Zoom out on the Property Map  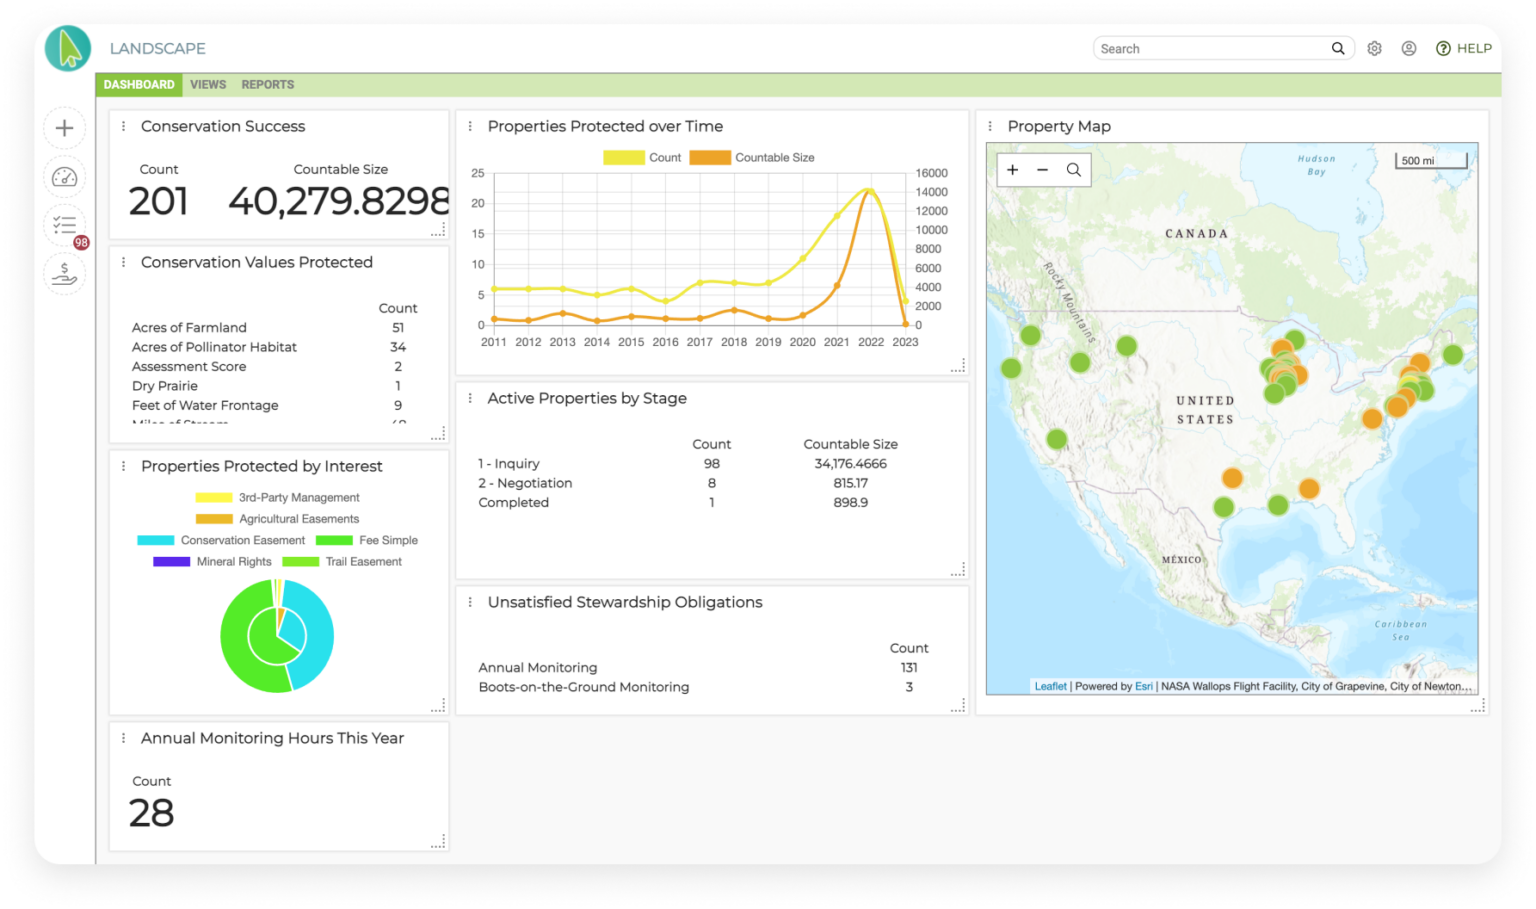pos(1043,170)
